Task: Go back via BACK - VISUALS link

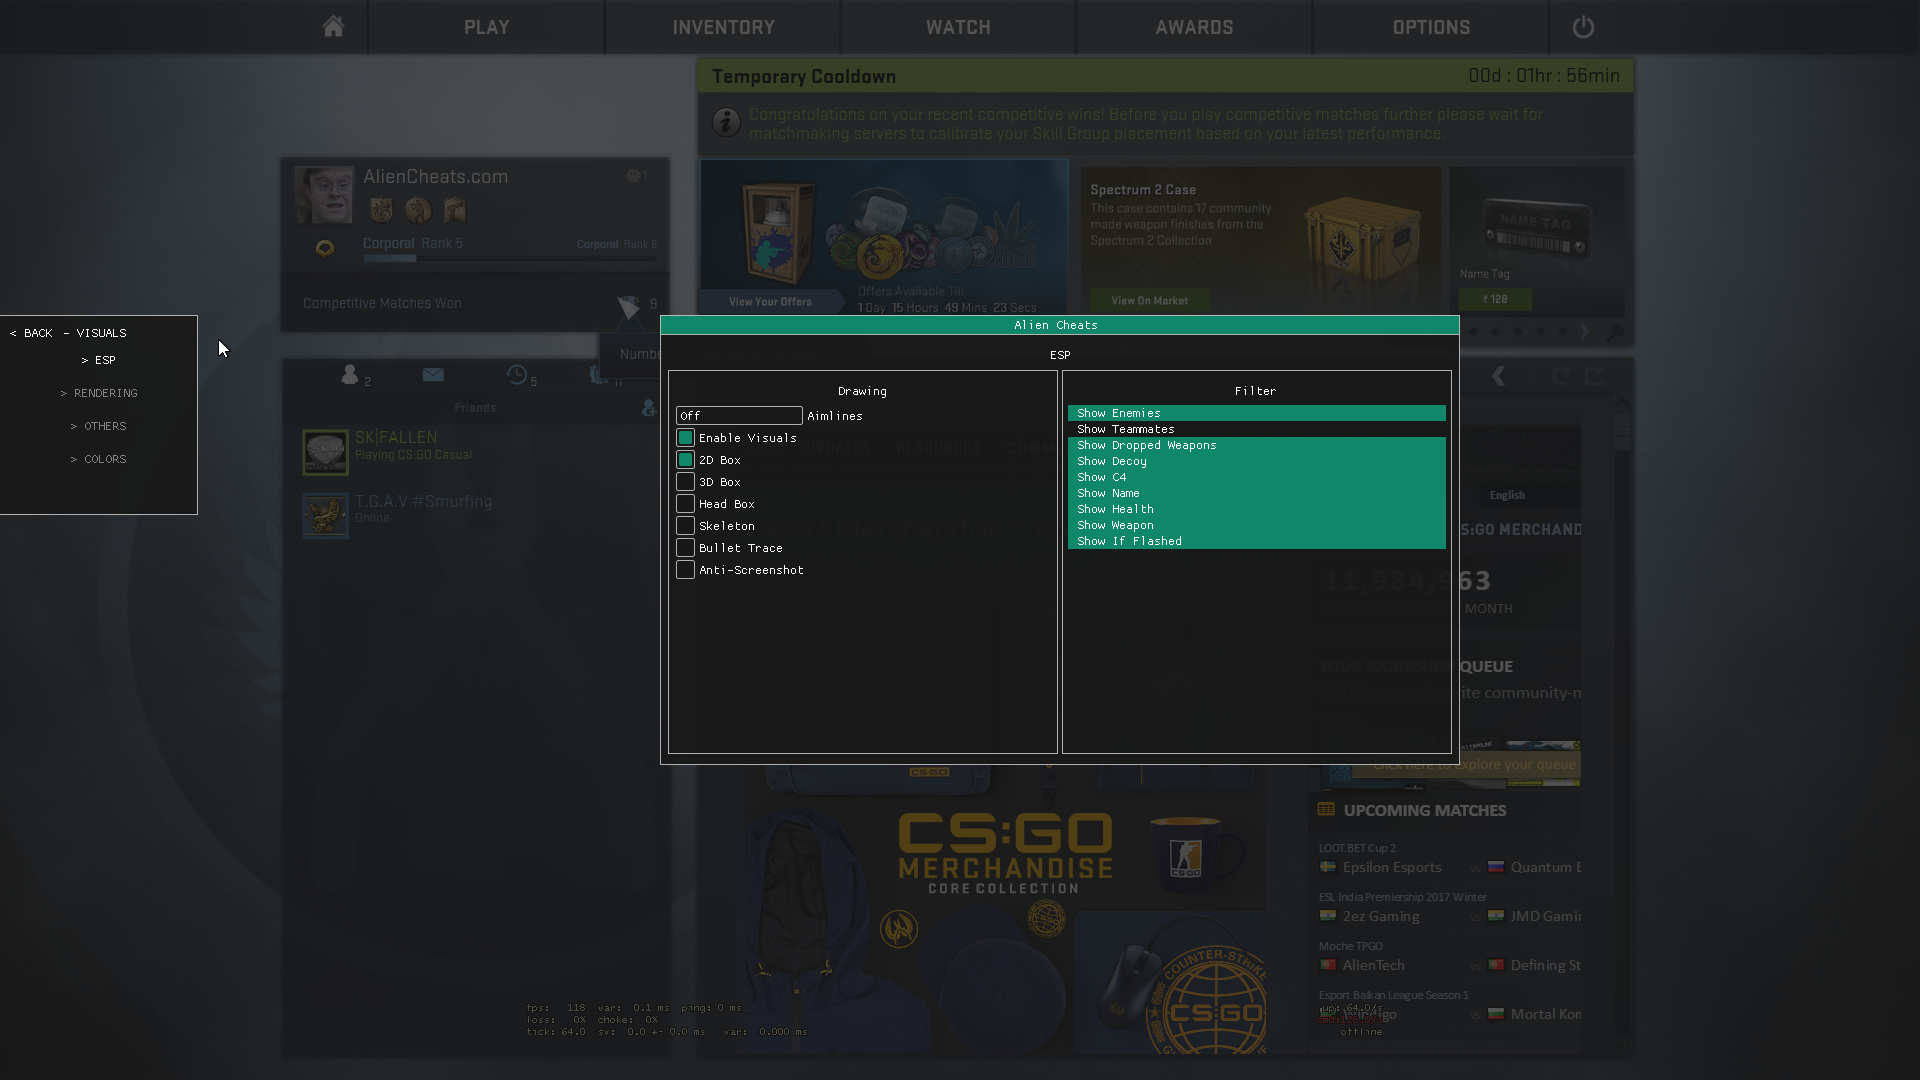Action: click(68, 333)
